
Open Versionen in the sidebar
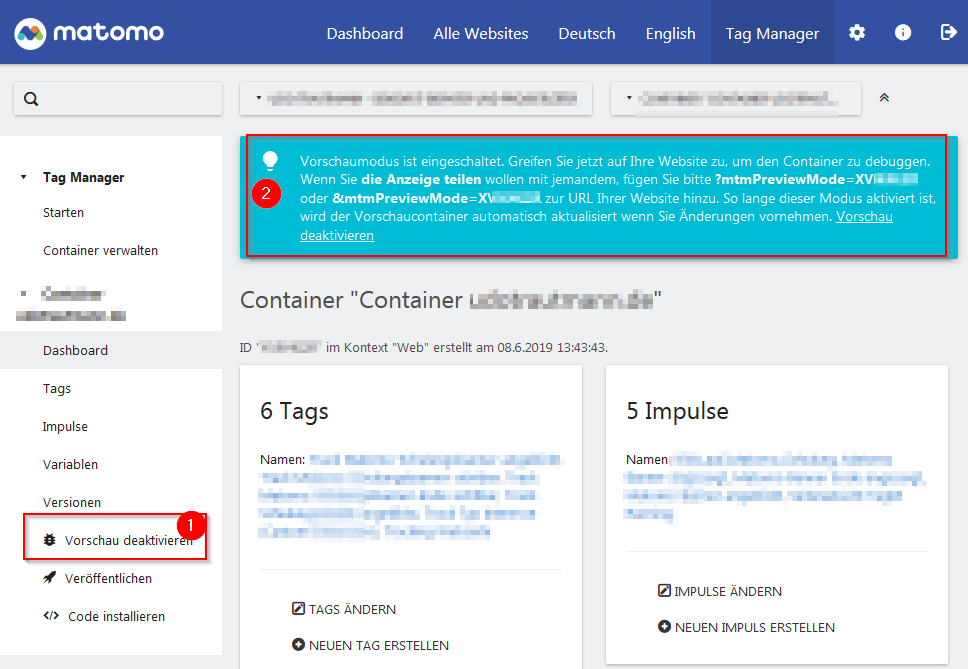coord(72,502)
